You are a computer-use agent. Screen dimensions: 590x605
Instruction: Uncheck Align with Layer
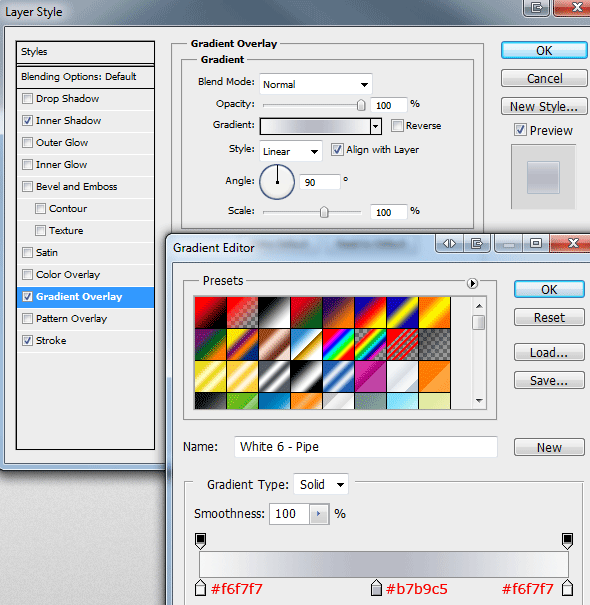click(337, 150)
